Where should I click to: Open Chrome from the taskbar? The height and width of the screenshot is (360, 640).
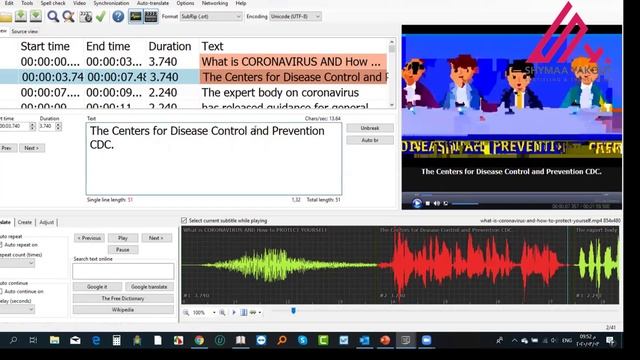coord(199,340)
